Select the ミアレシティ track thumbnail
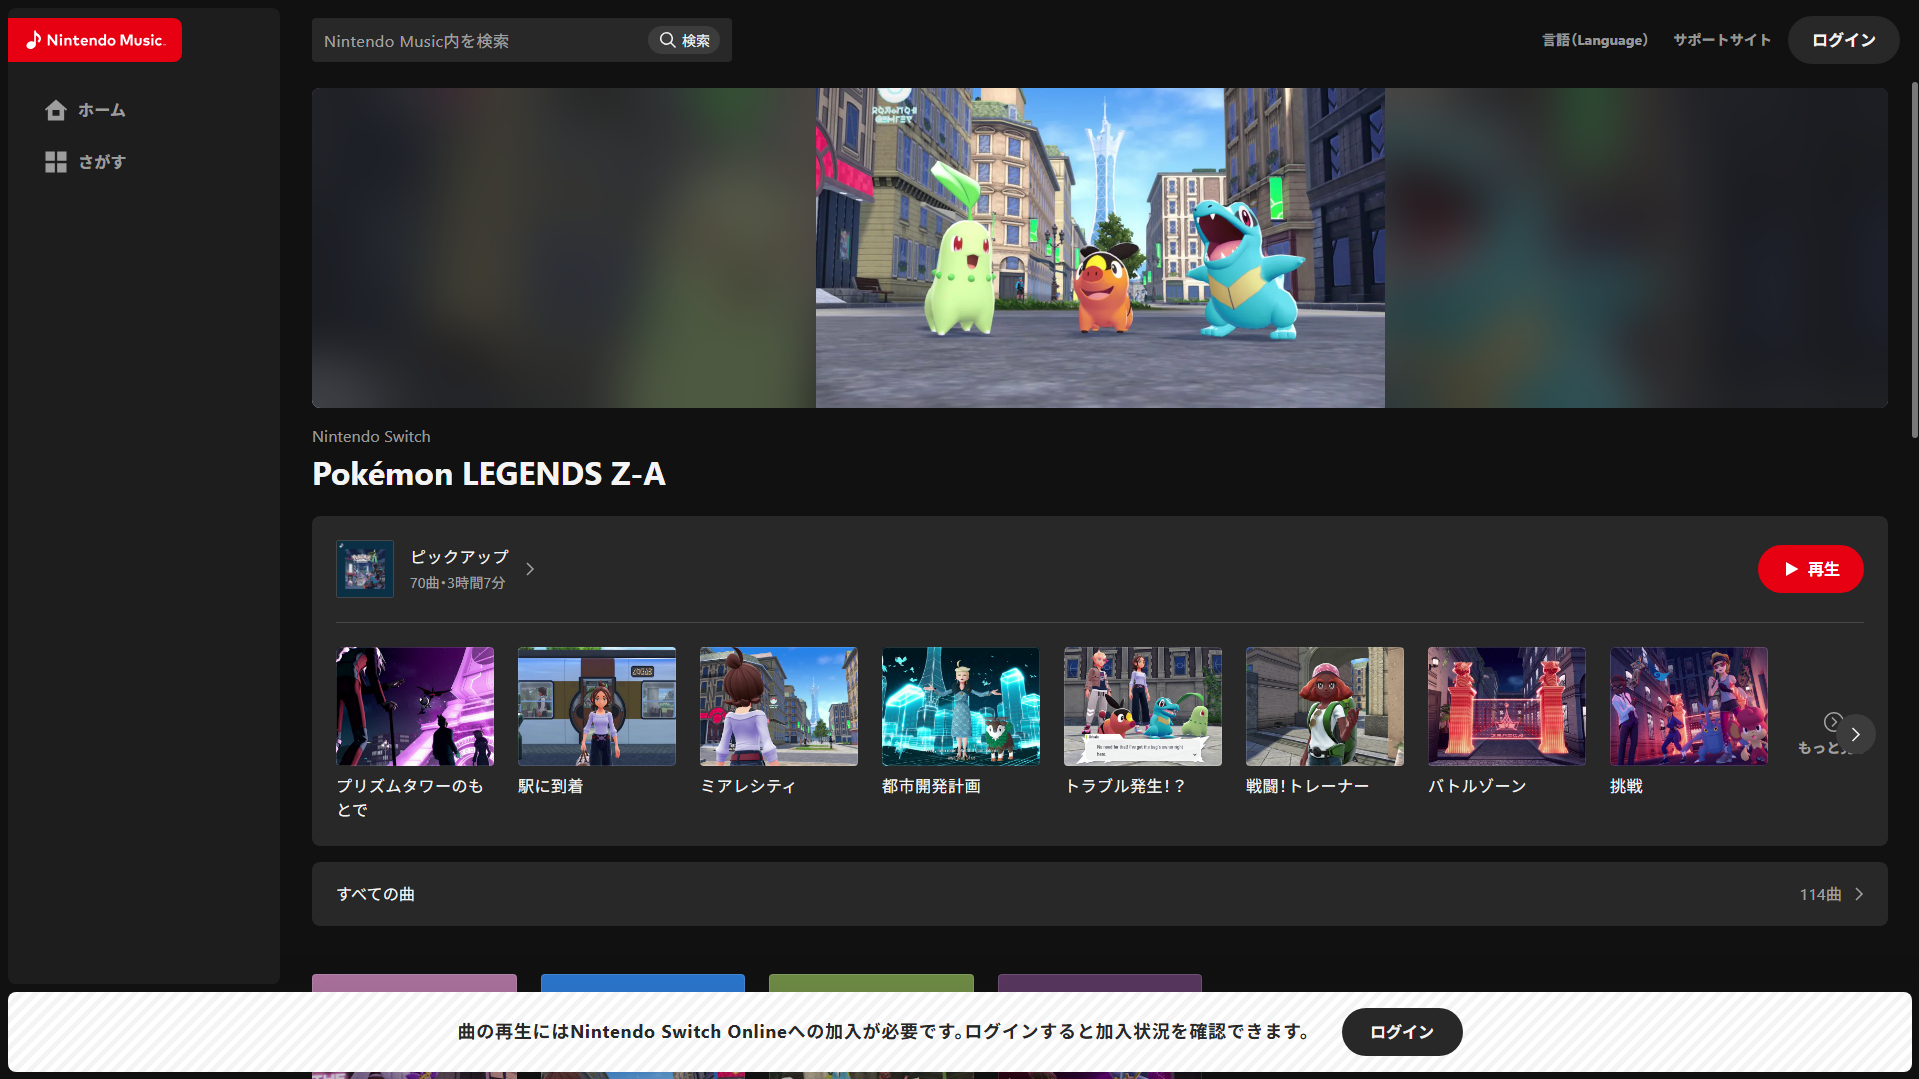 [x=779, y=706]
